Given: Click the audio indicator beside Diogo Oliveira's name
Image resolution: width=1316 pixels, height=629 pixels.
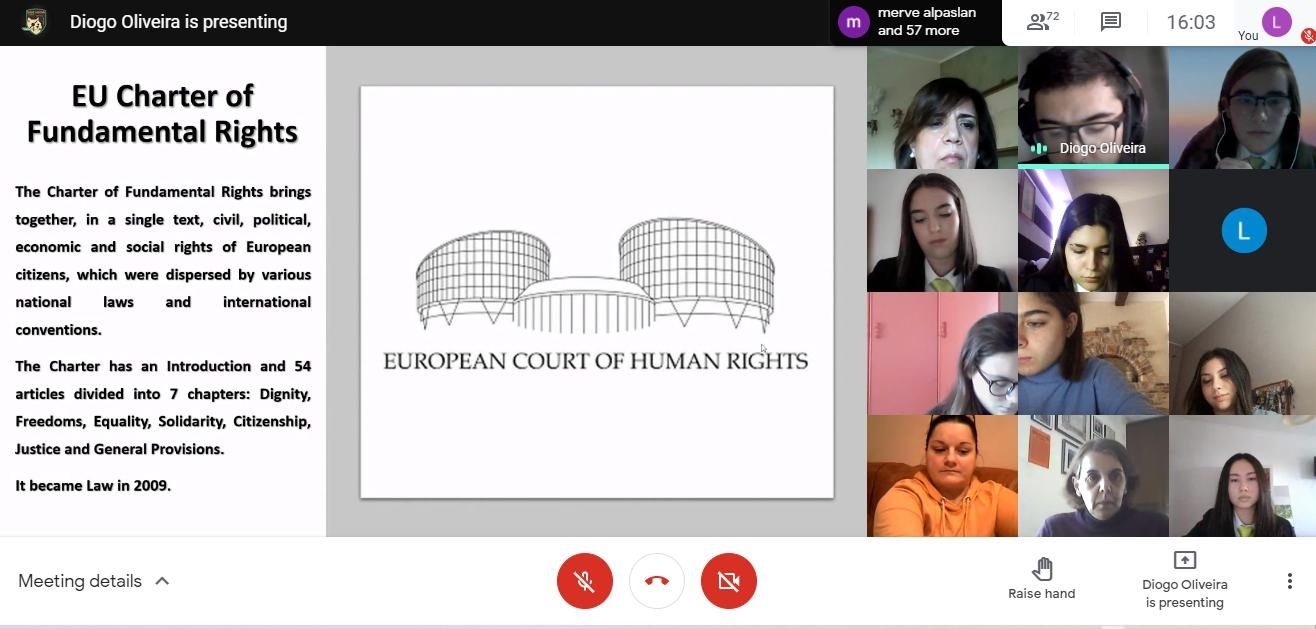Looking at the screenshot, I should click(1039, 148).
